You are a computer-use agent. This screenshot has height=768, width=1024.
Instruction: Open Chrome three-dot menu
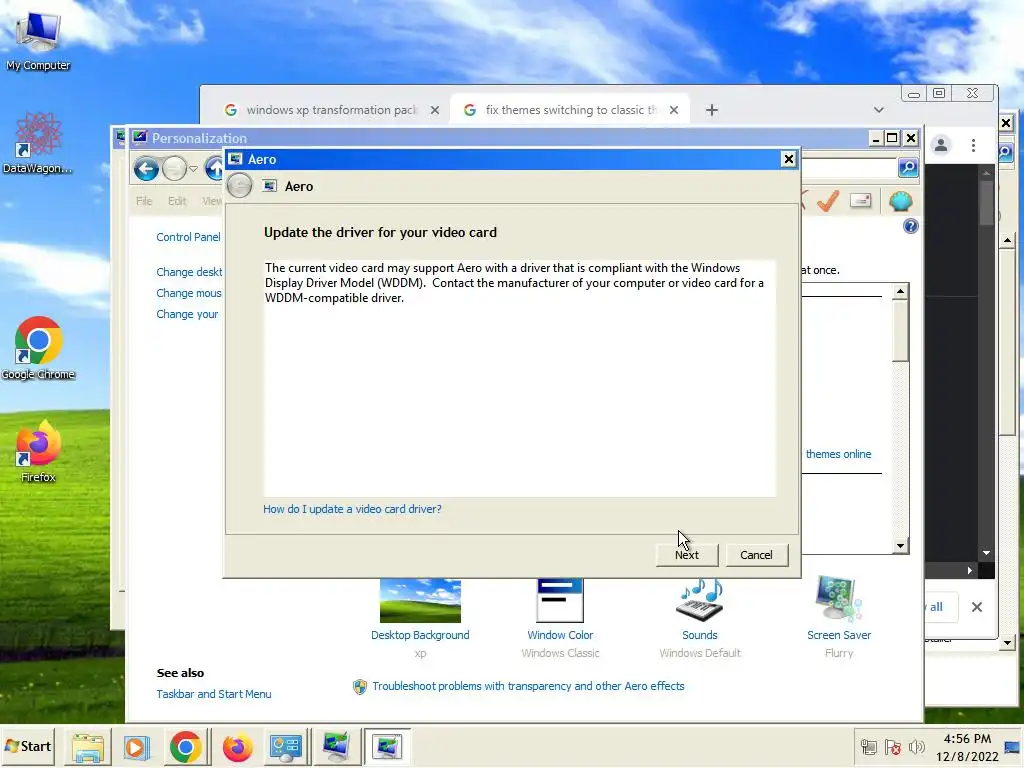(973, 145)
